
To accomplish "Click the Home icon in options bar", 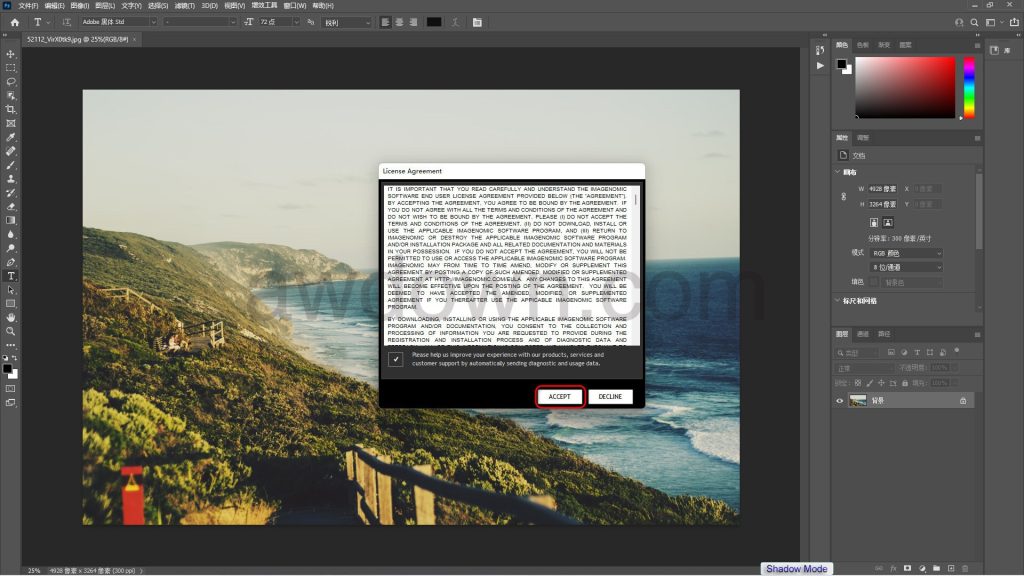I will tap(14, 21).
